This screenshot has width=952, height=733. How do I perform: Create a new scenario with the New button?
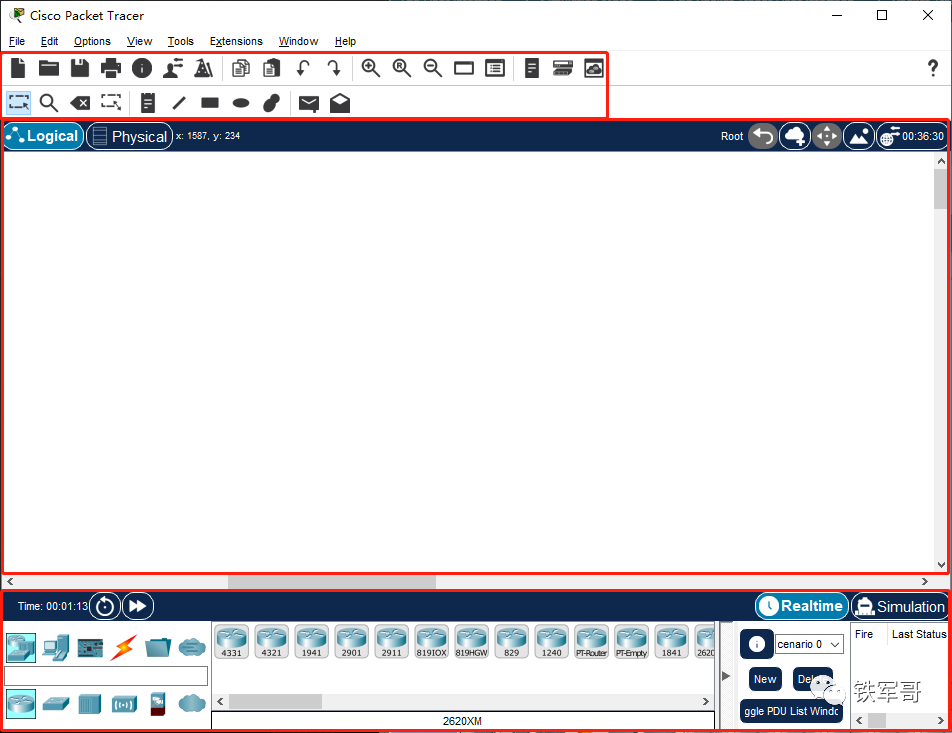(x=764, y=679)
